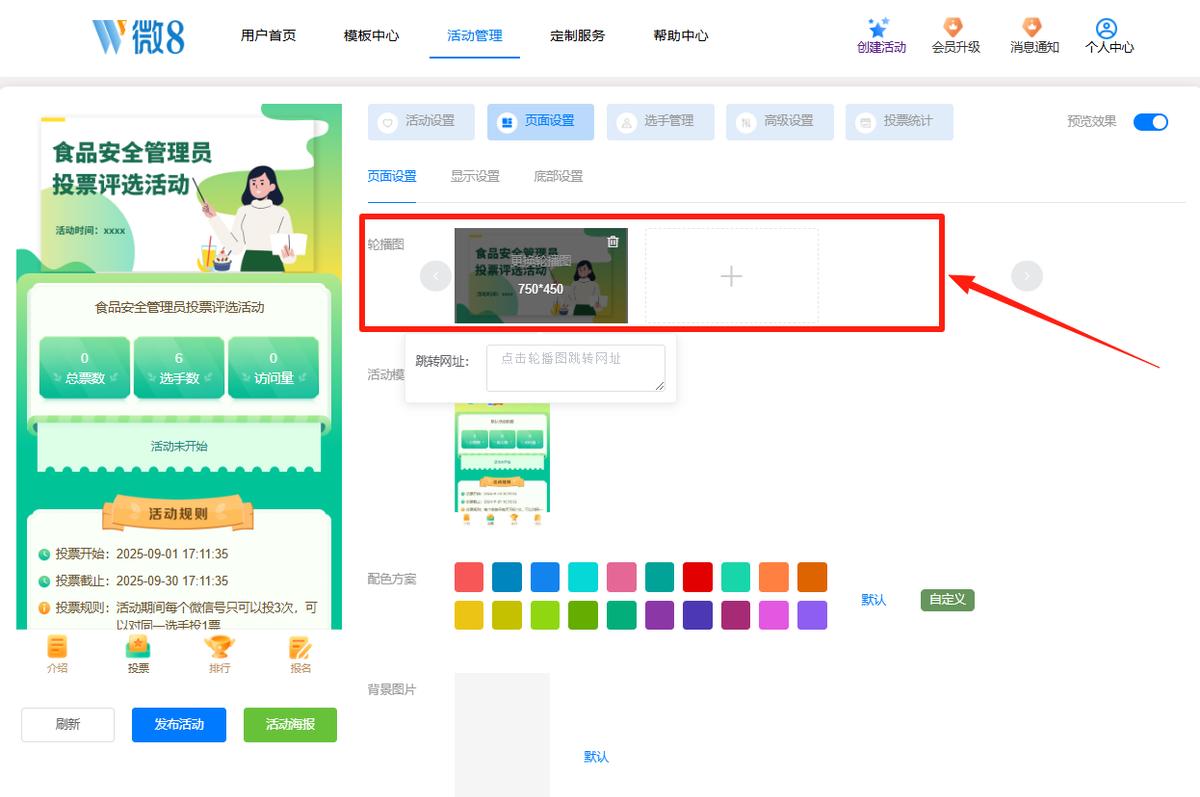Open the 个人中心 profile icon
Screen dimensions: 1200x797
(x=1106, y=28)
